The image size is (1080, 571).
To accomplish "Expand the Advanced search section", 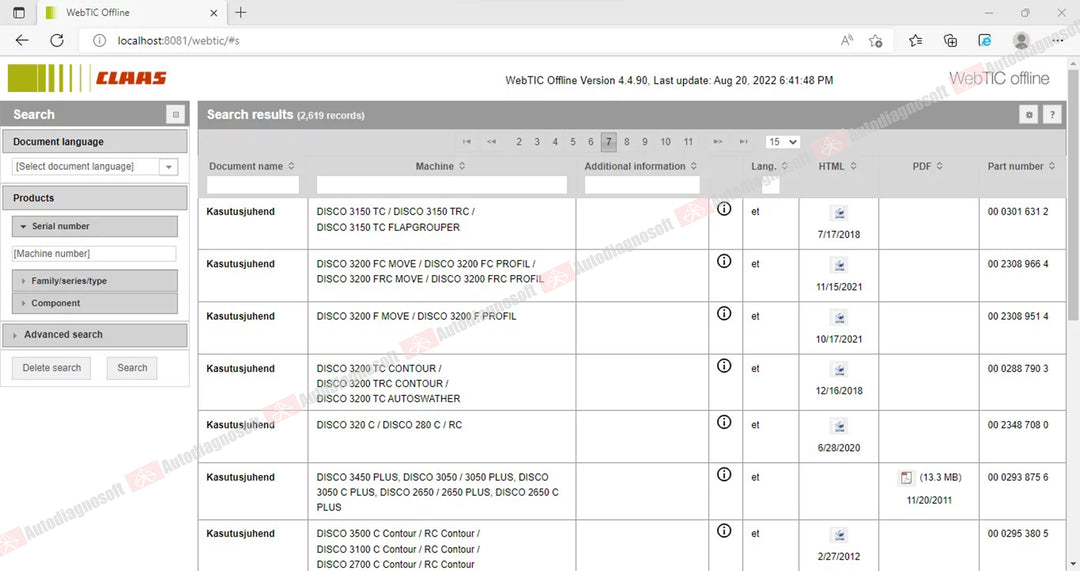I will [94, 335].
